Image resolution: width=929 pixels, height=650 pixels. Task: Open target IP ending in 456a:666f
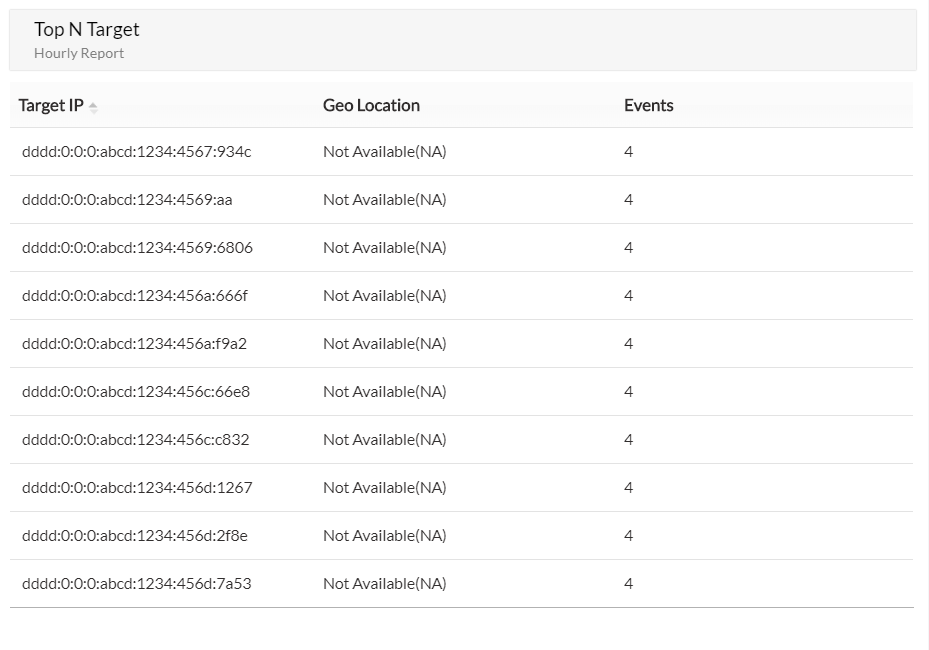click(x=134, y=296)
